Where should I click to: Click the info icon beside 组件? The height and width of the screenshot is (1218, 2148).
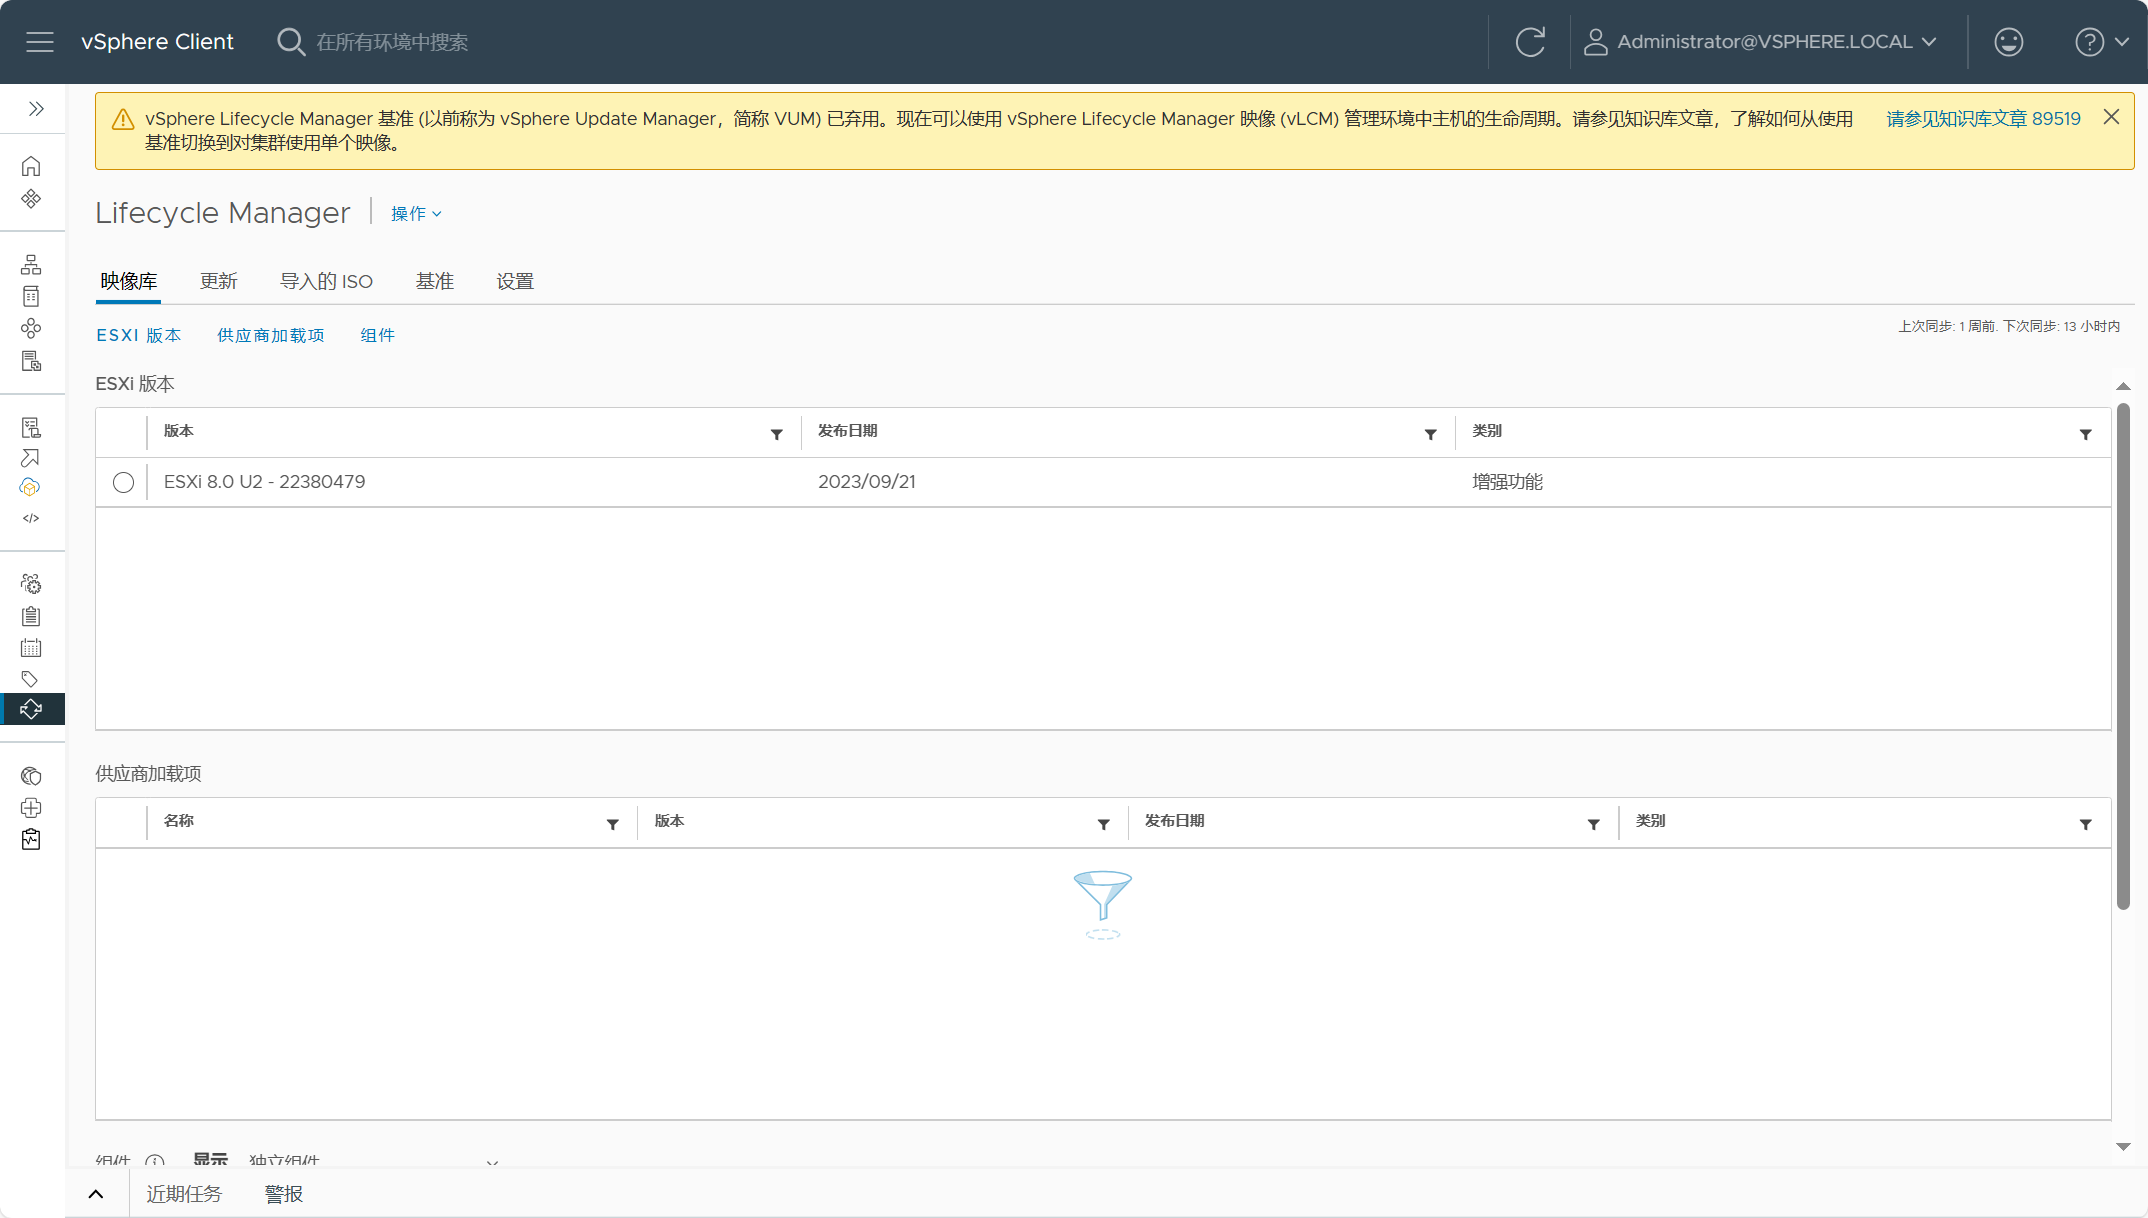(x=155, y=1162)
